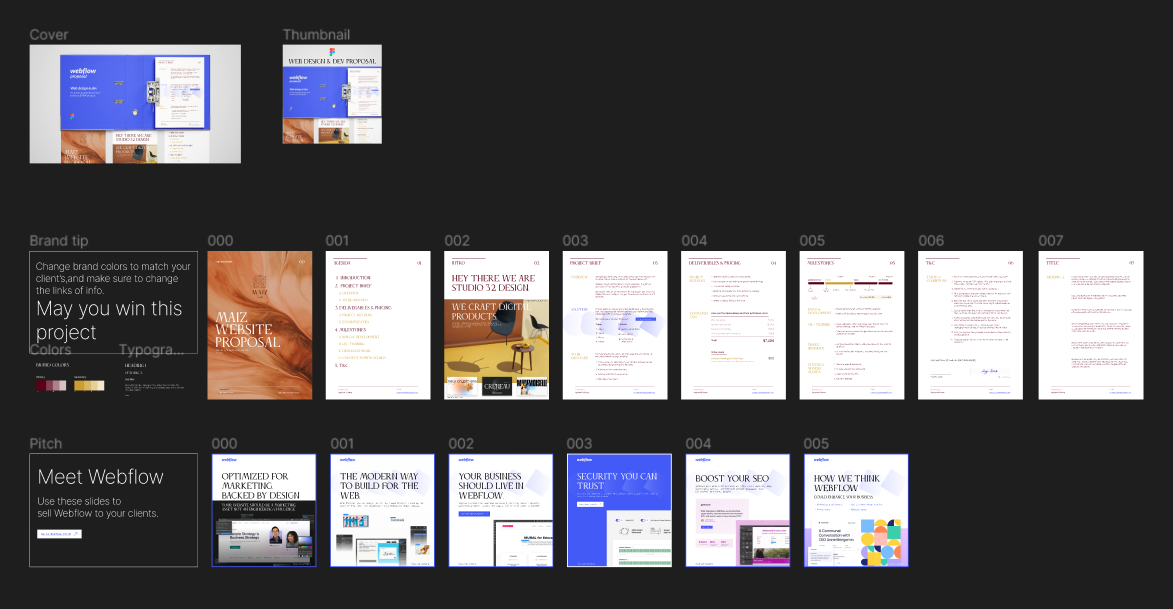
Task: Click the blue button on the Your Business slide
Action: point(474,514)
